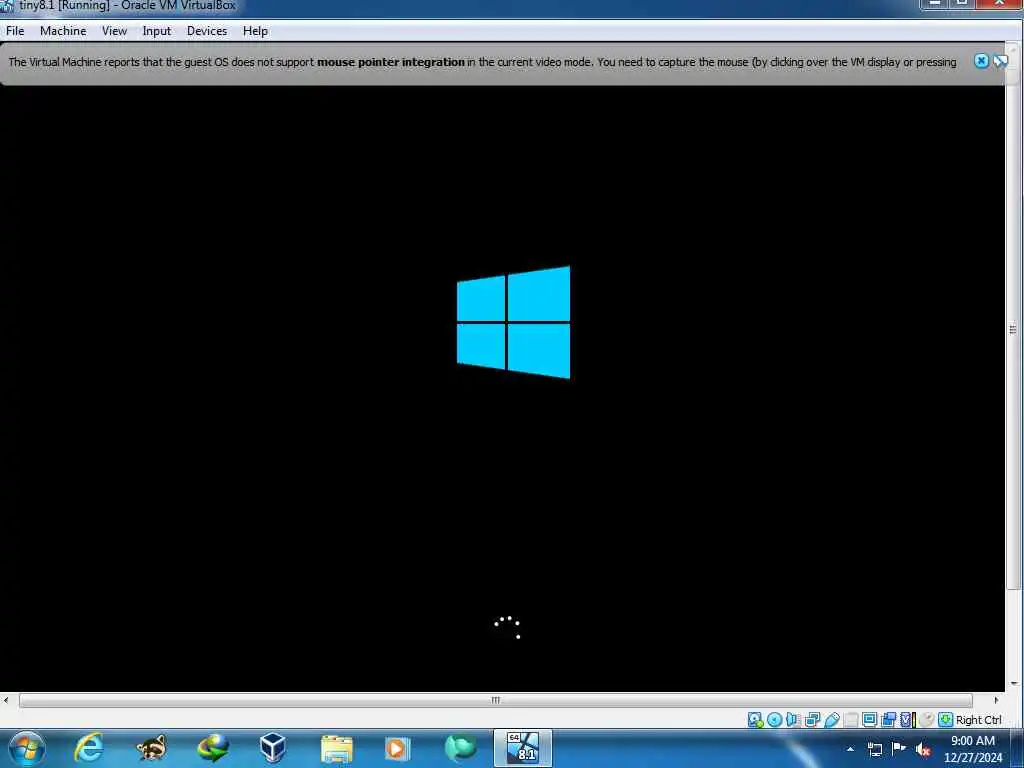Open the Windows Start menu
Viewport: 1024px width, 768px height.
point(27,748)
